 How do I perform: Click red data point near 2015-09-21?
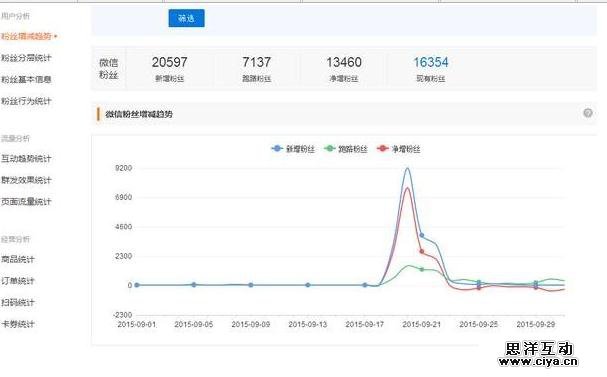(x=422, y=252)
